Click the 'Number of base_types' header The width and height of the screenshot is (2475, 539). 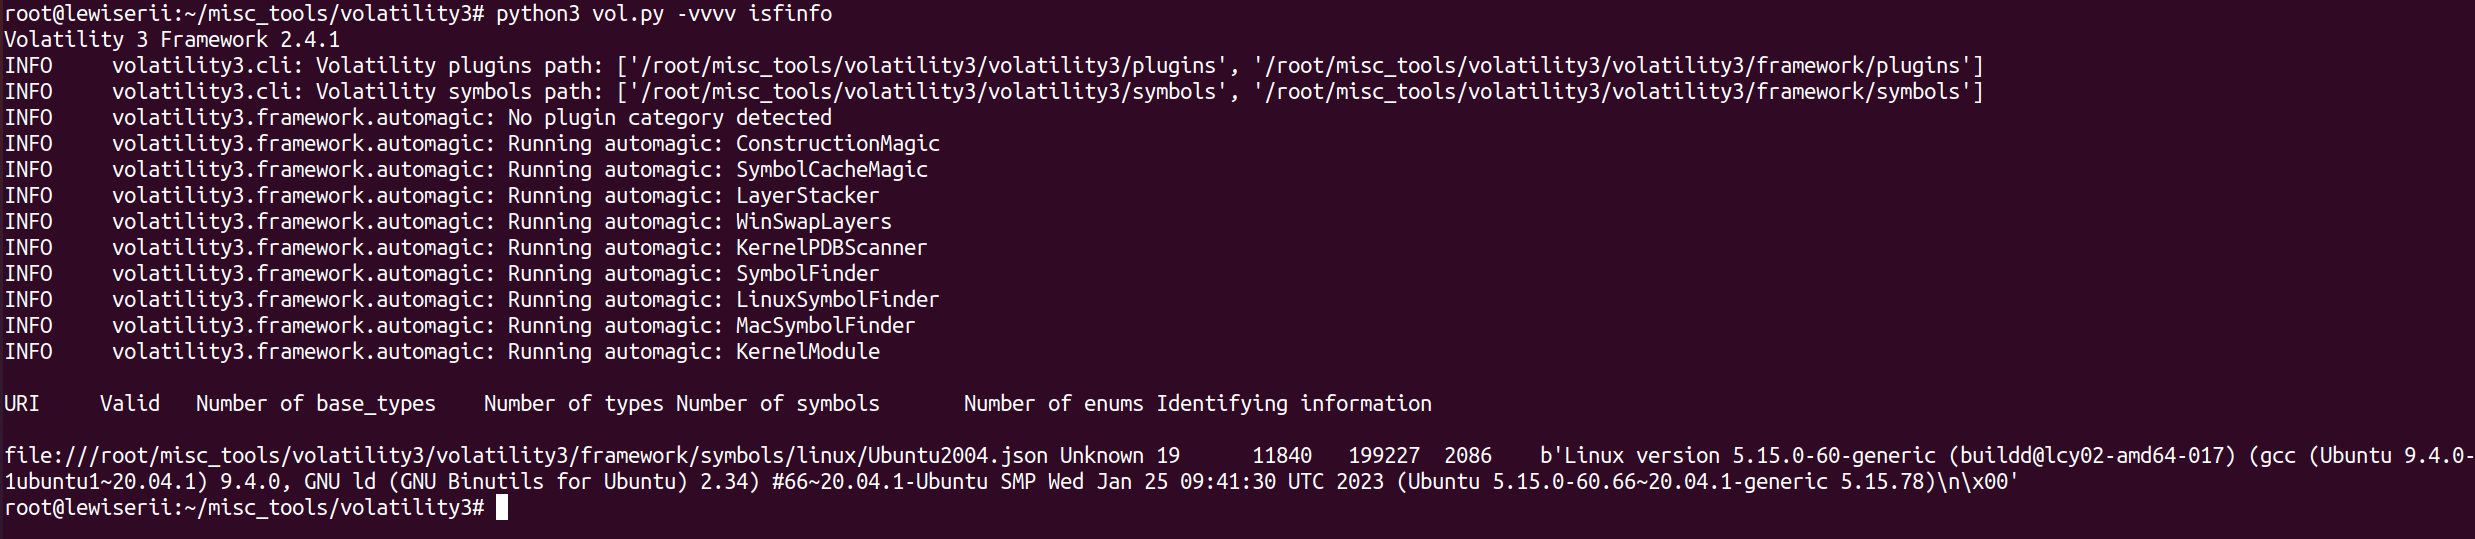point(316,404)
